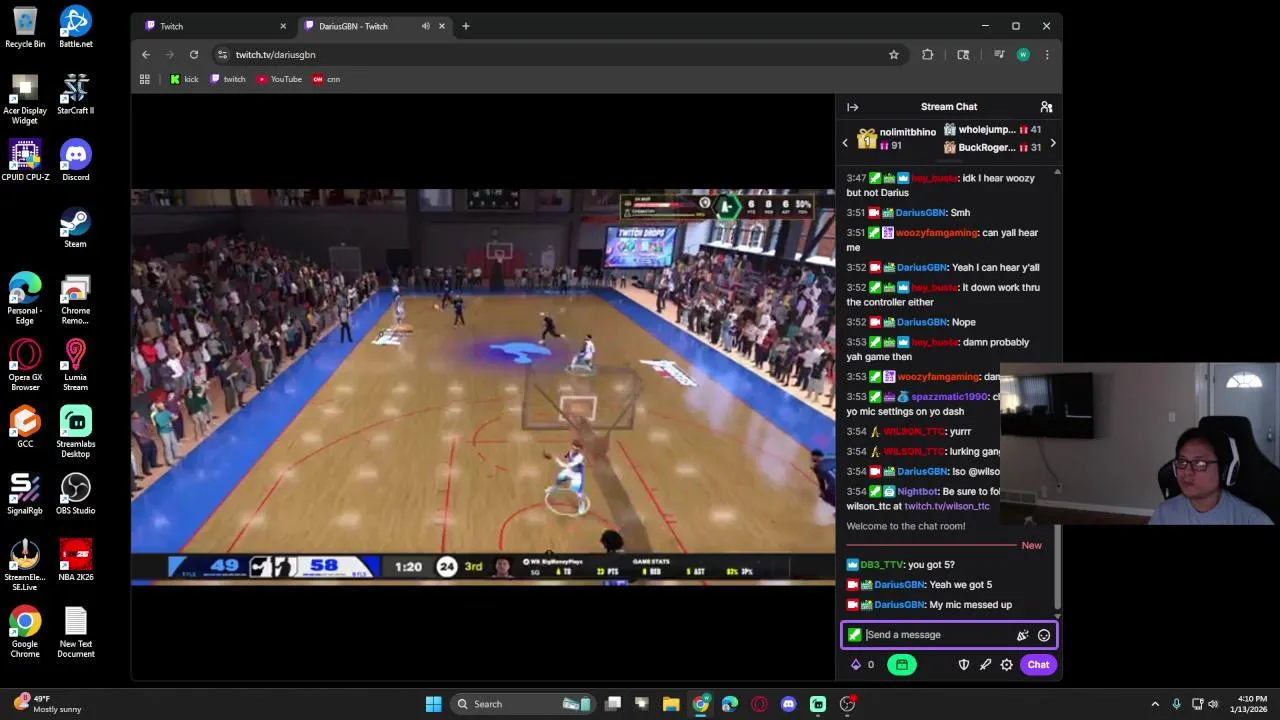This screenshot has width=1280, height=720.
Task: Open Streamlabs Desktop shortcut
Action: click(76, 432)
